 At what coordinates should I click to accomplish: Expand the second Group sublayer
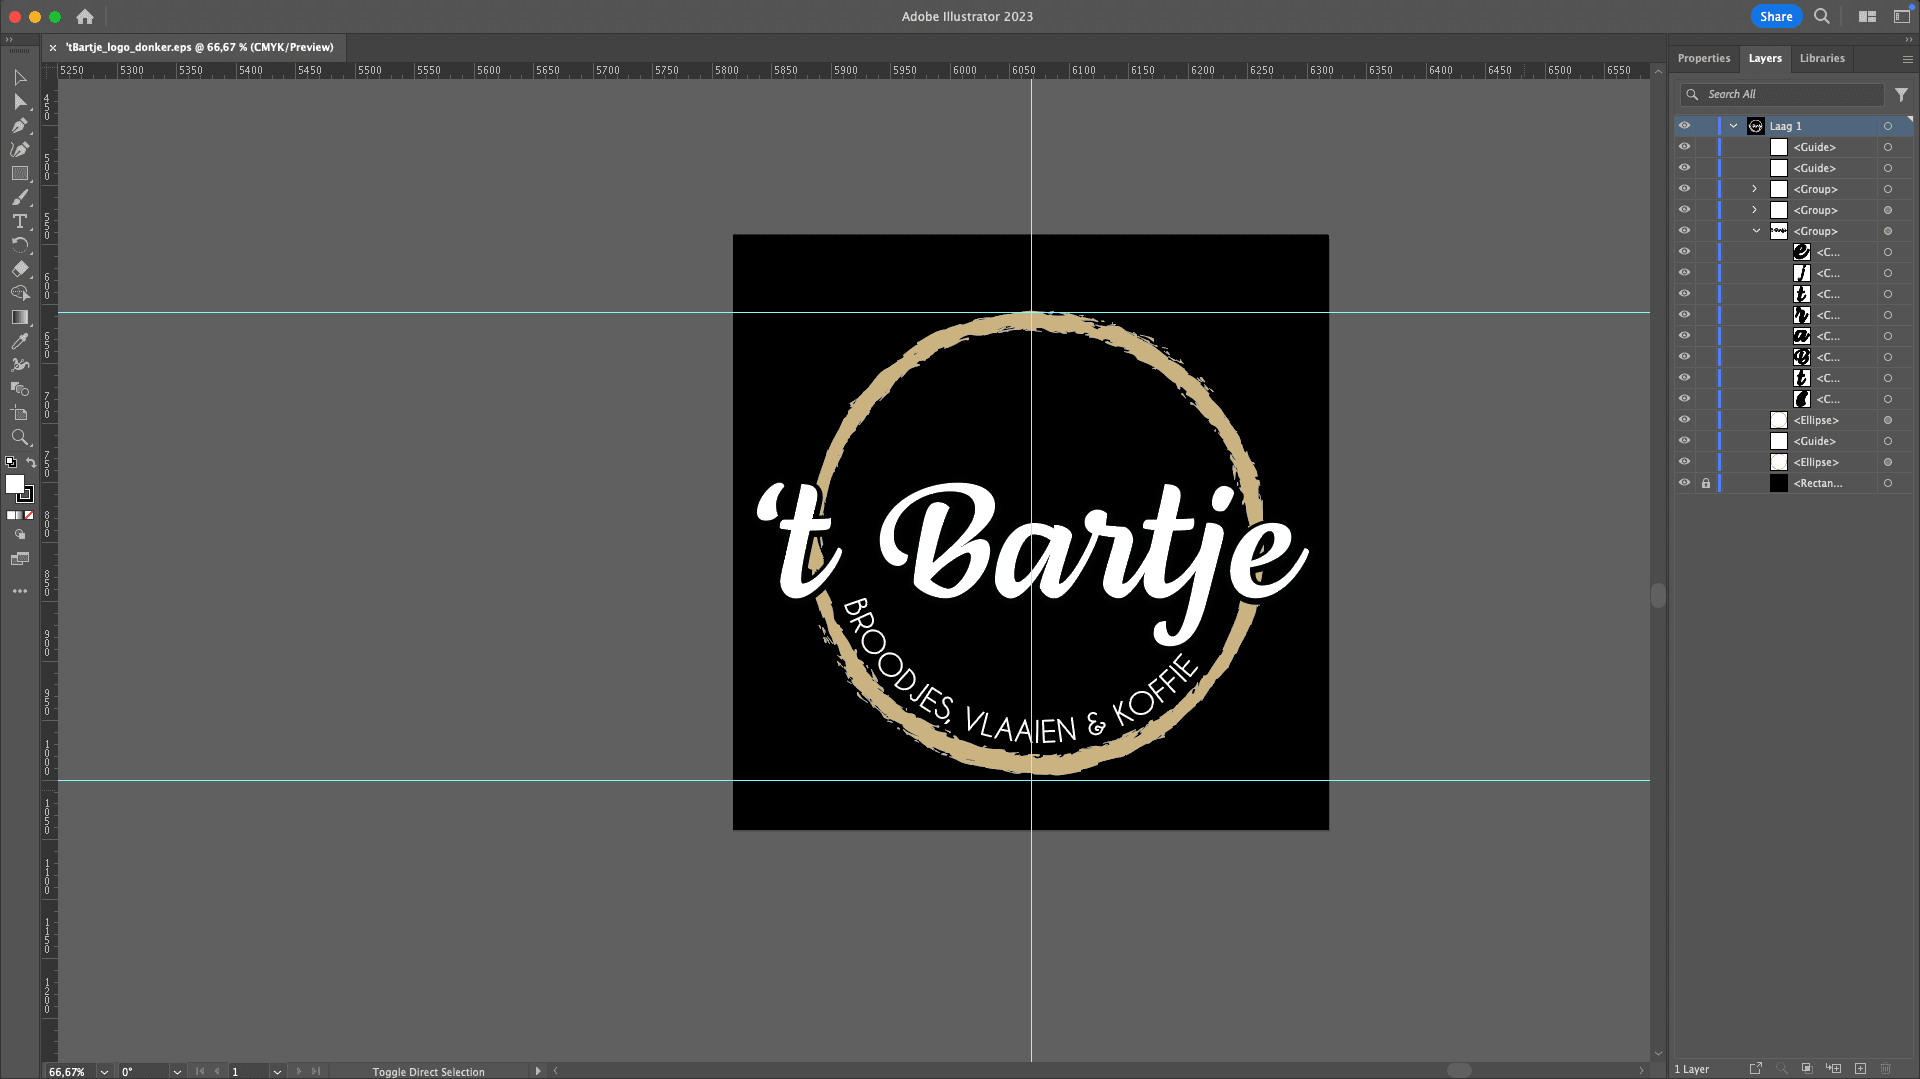[x=1755, y=210]
